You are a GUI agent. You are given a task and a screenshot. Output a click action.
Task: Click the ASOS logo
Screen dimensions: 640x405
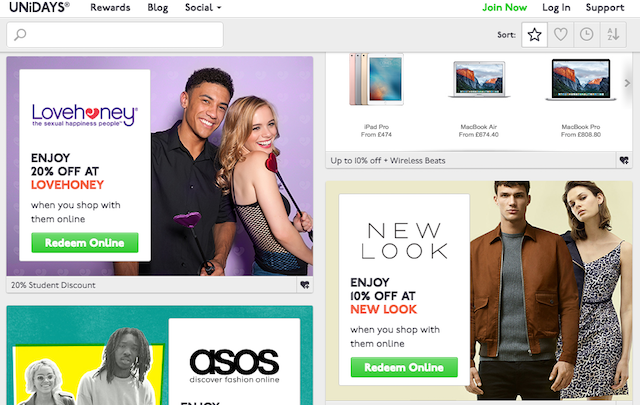tap(234, 366)
